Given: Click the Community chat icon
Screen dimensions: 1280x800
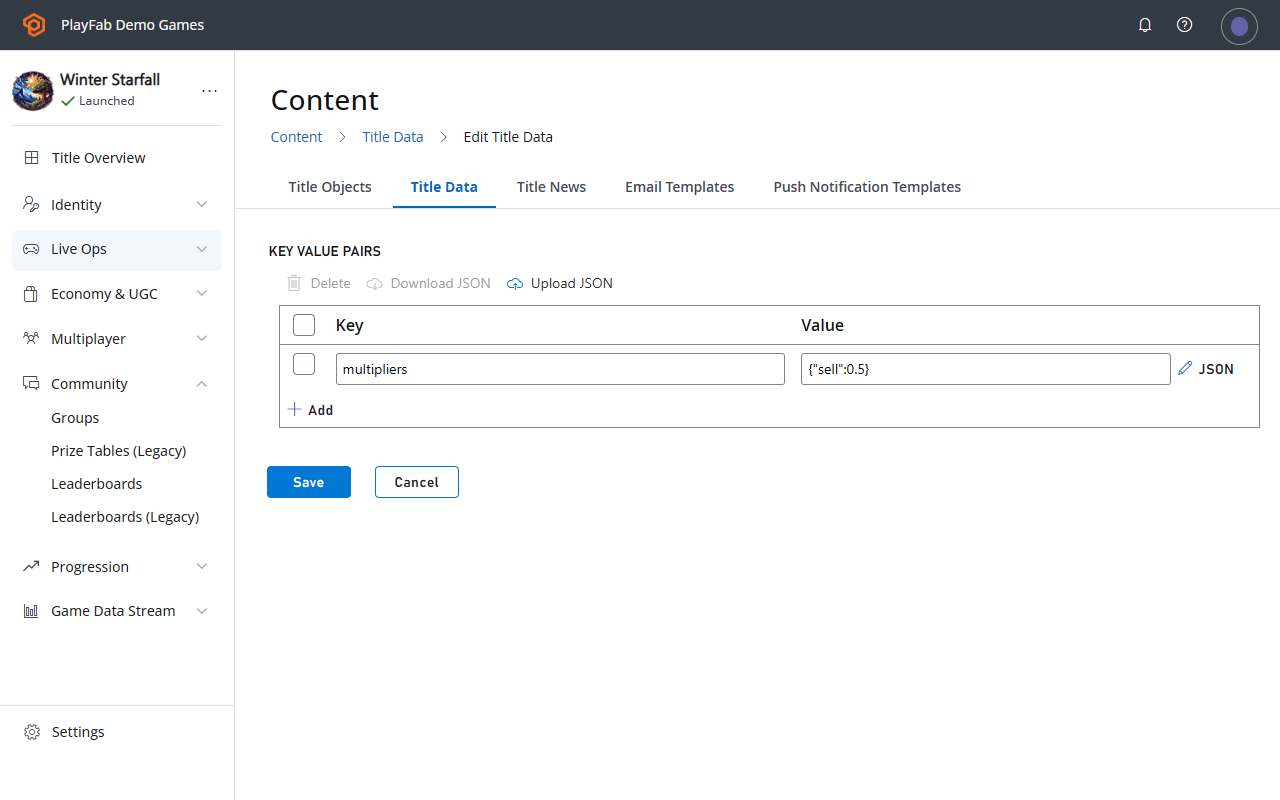Looking at the screenshot, I should click(x=32, y=384).
